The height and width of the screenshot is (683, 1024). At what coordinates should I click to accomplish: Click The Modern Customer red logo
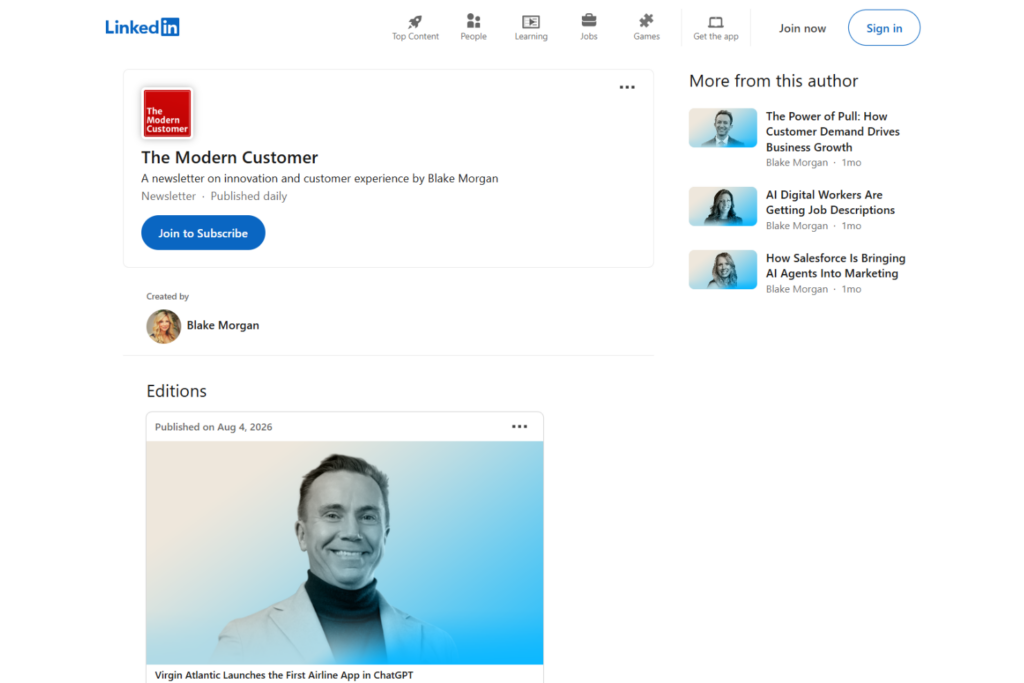(x=167, y=114)
